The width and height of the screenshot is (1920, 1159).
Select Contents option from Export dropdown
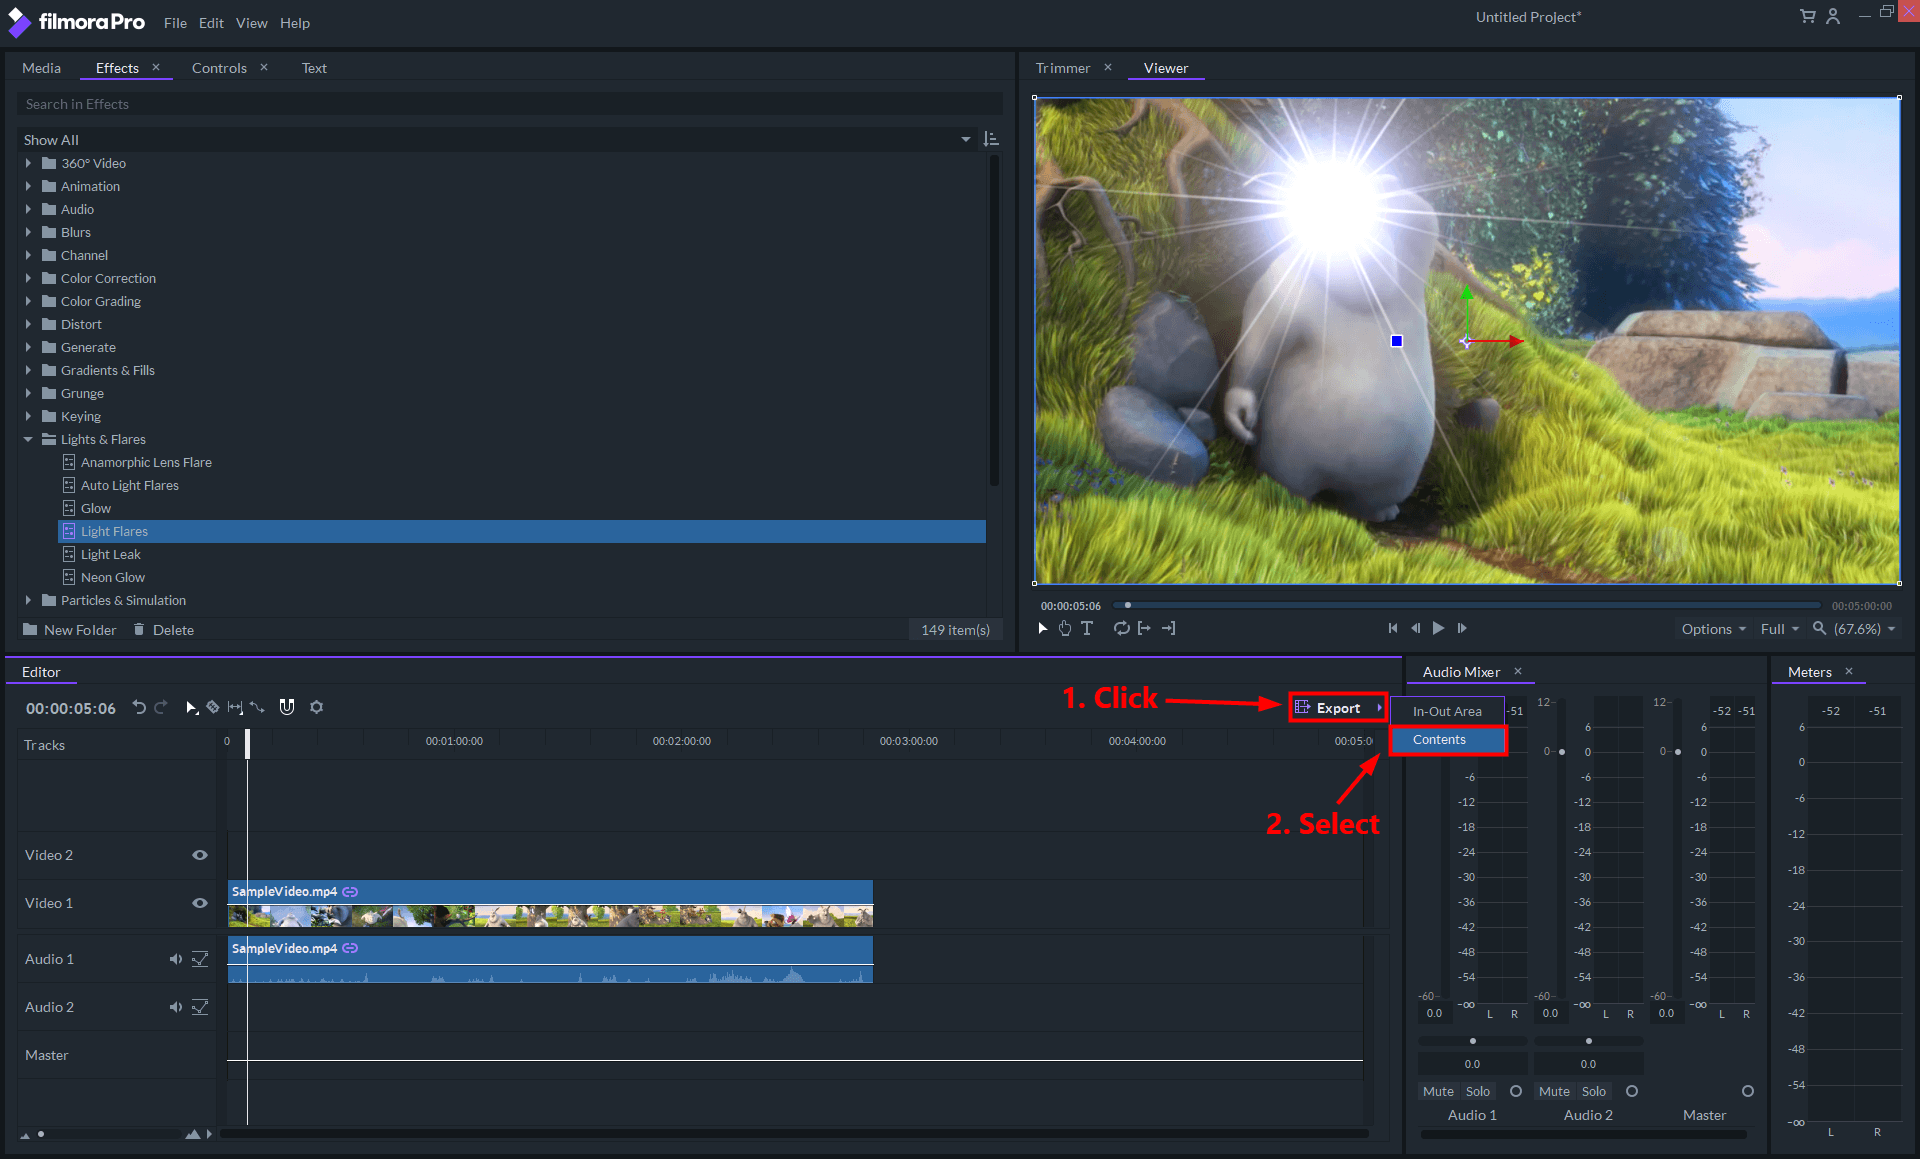1440,739
